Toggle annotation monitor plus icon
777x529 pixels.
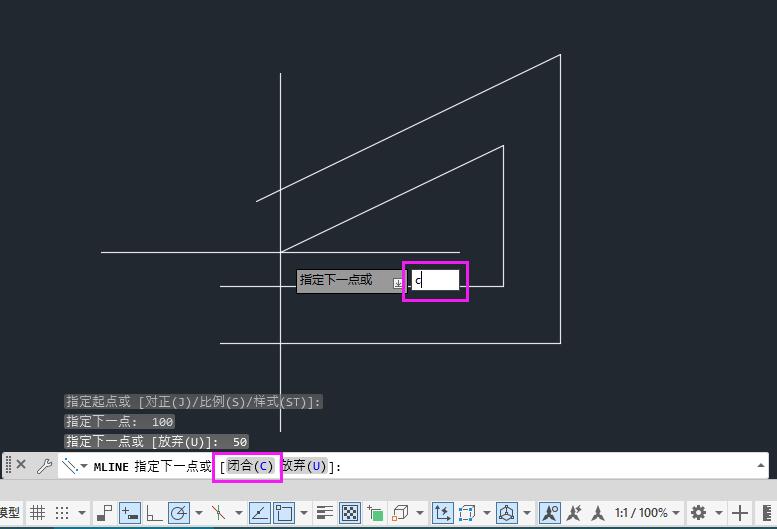pos(739,513)
